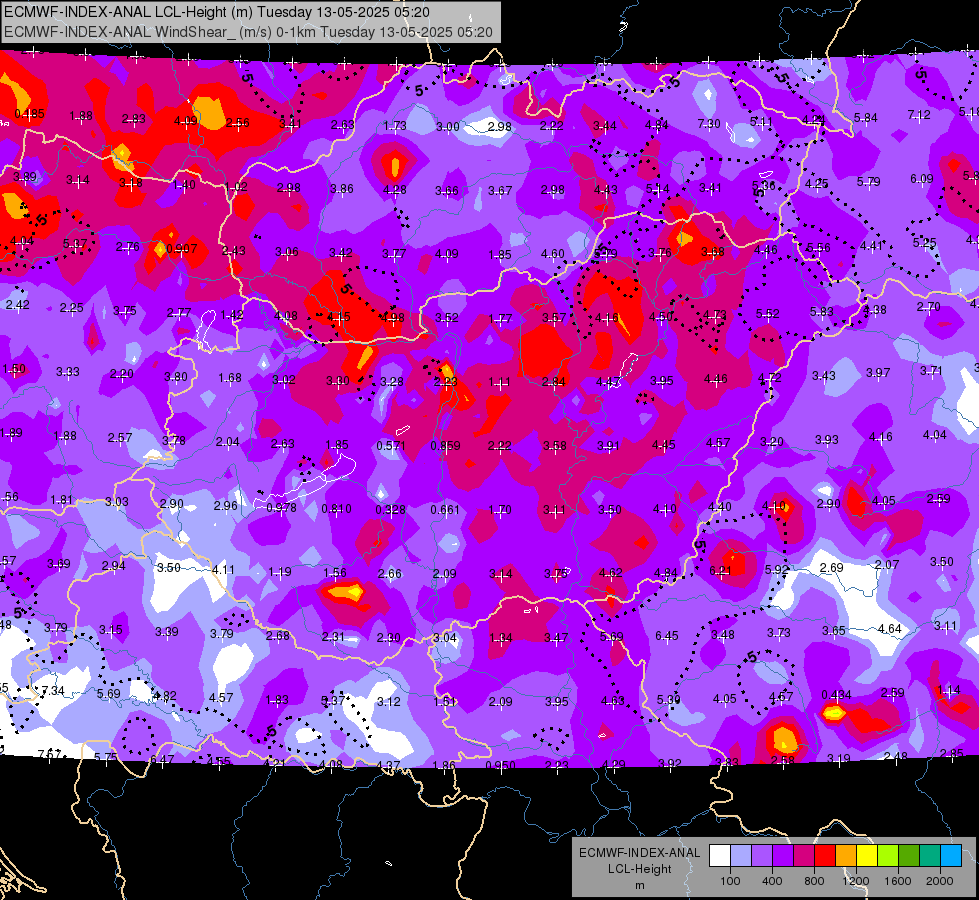Click the grid value 1.02

point(237,186)
